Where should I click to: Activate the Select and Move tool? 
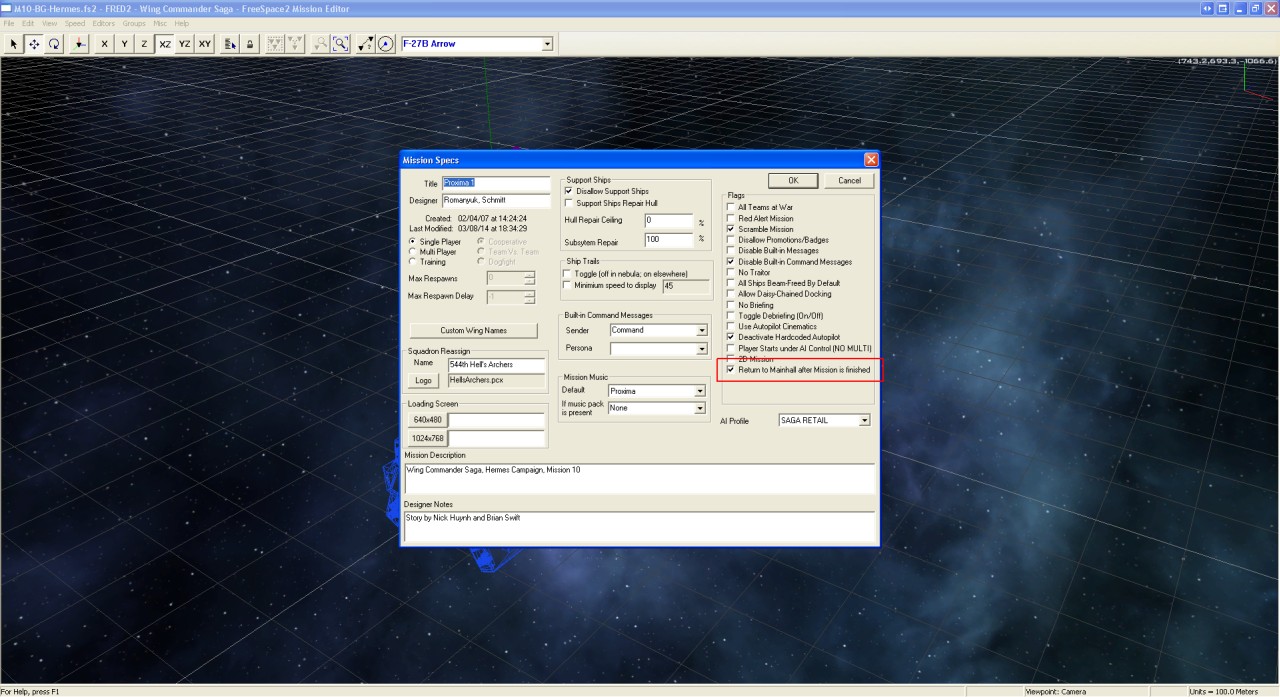34,44
